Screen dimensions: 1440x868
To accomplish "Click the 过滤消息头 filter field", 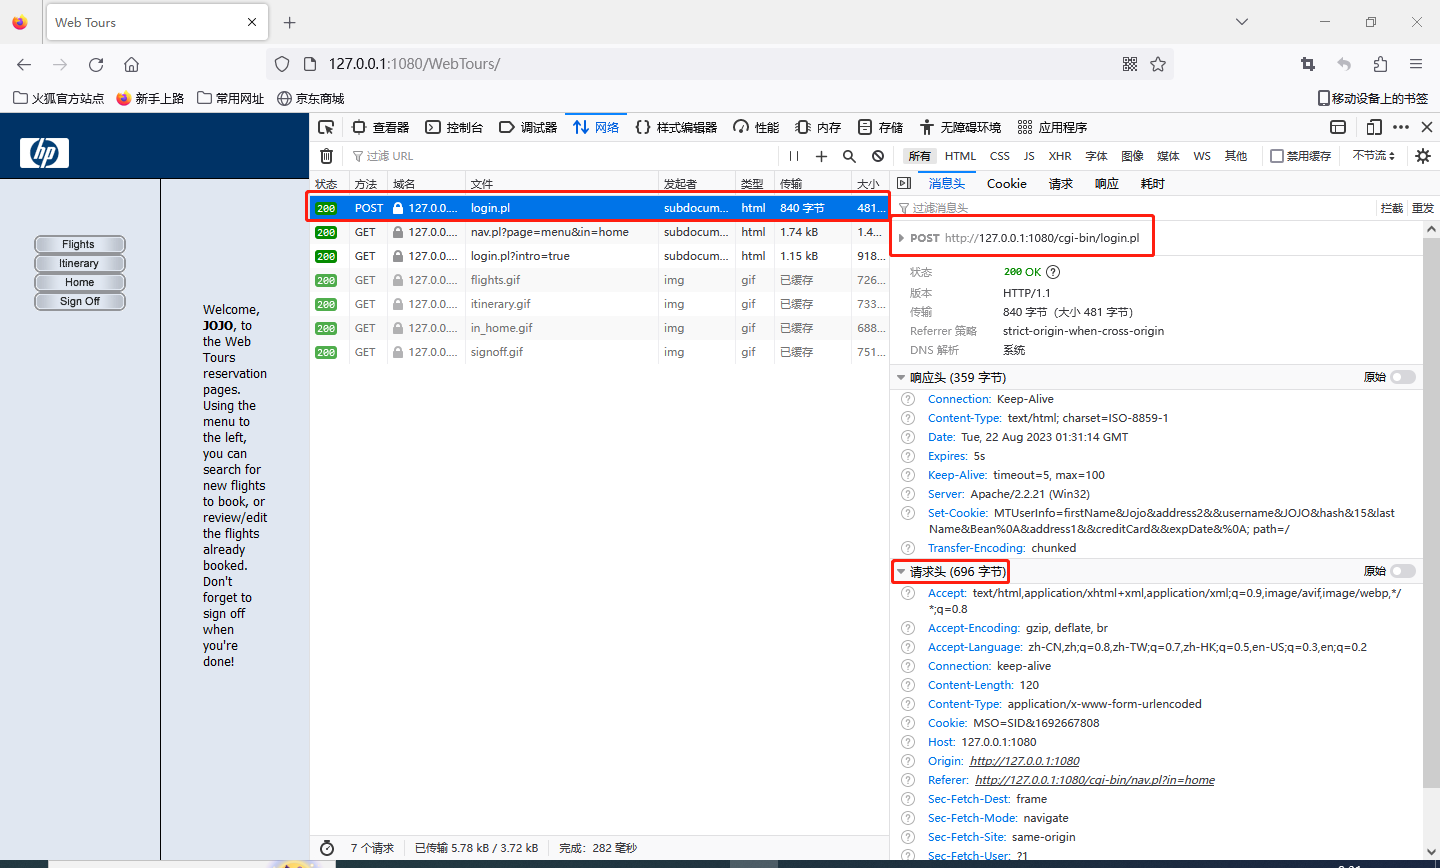I will click(x=1135, y=208).
